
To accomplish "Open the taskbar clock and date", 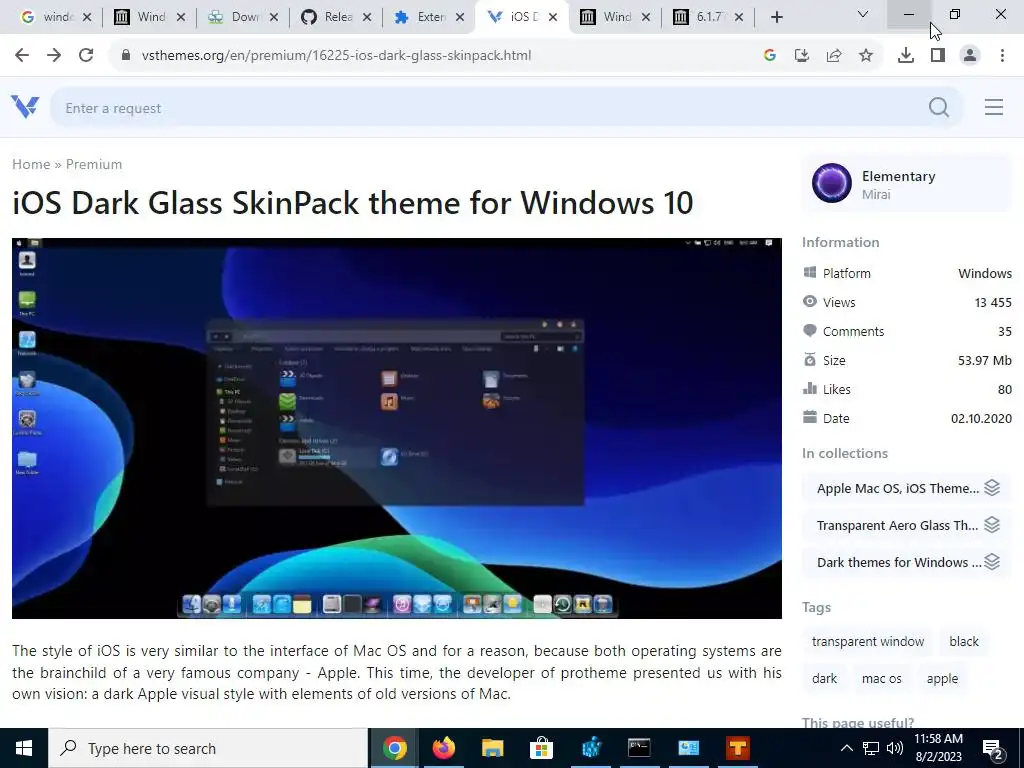I will click(938, 748).
